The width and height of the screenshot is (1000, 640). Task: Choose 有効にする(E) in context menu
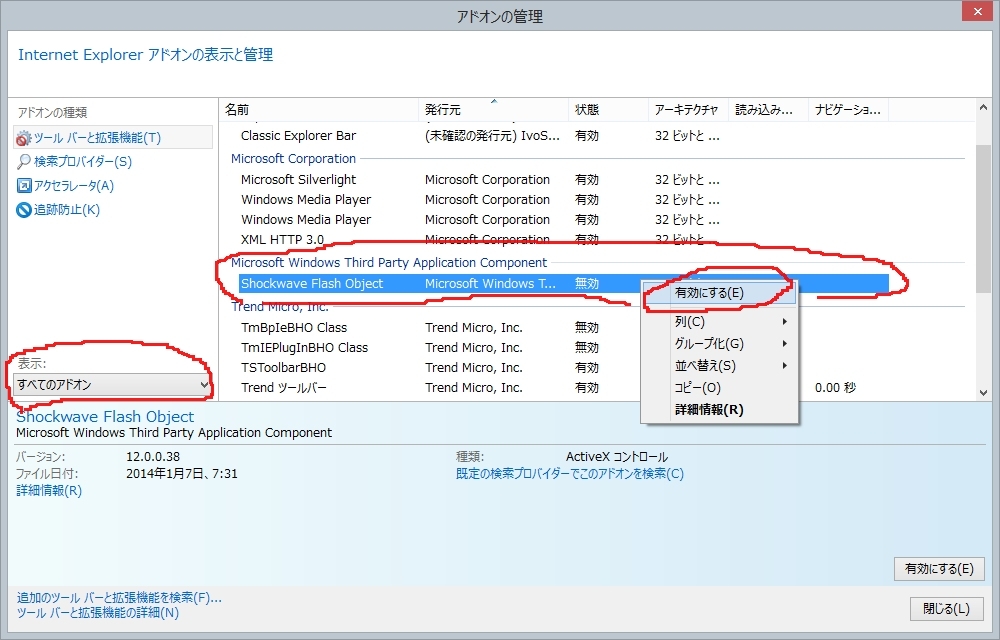[x=719, y=293]
